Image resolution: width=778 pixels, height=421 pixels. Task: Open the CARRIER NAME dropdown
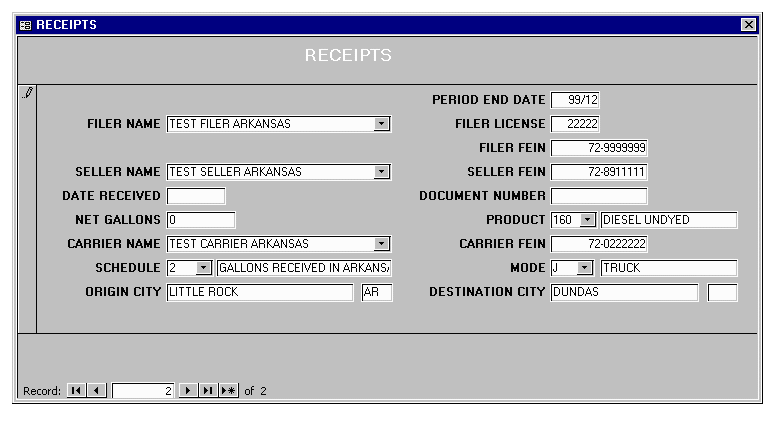point(381,244)
